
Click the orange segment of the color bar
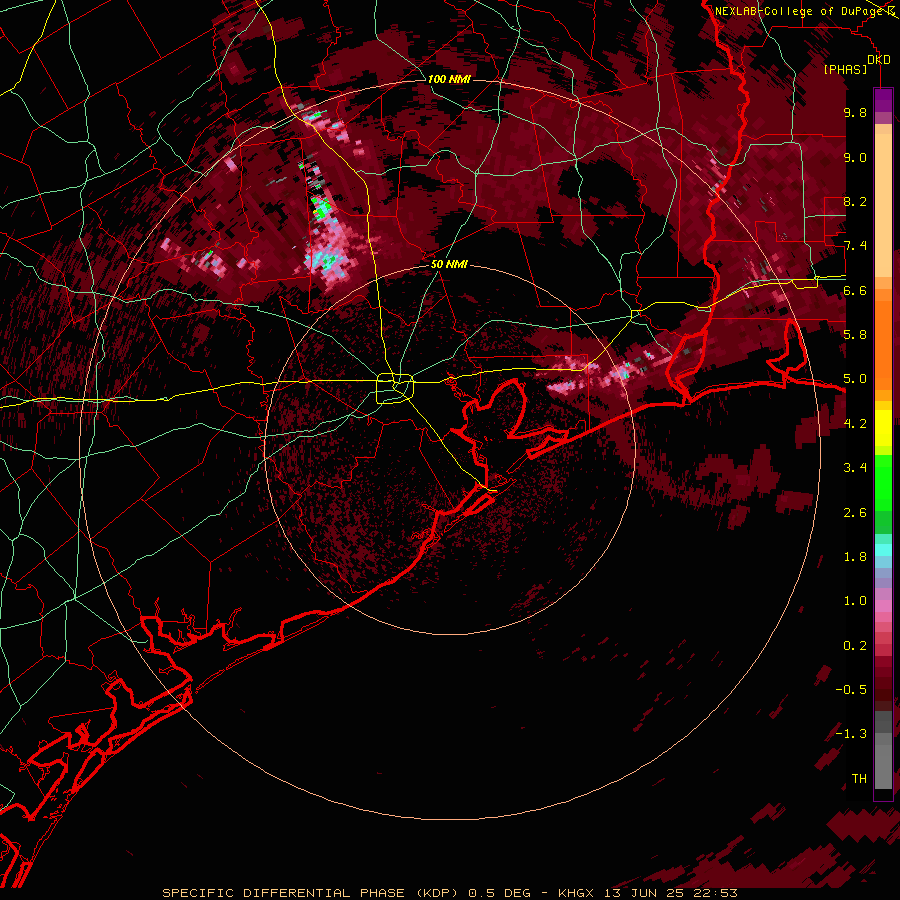883,340
